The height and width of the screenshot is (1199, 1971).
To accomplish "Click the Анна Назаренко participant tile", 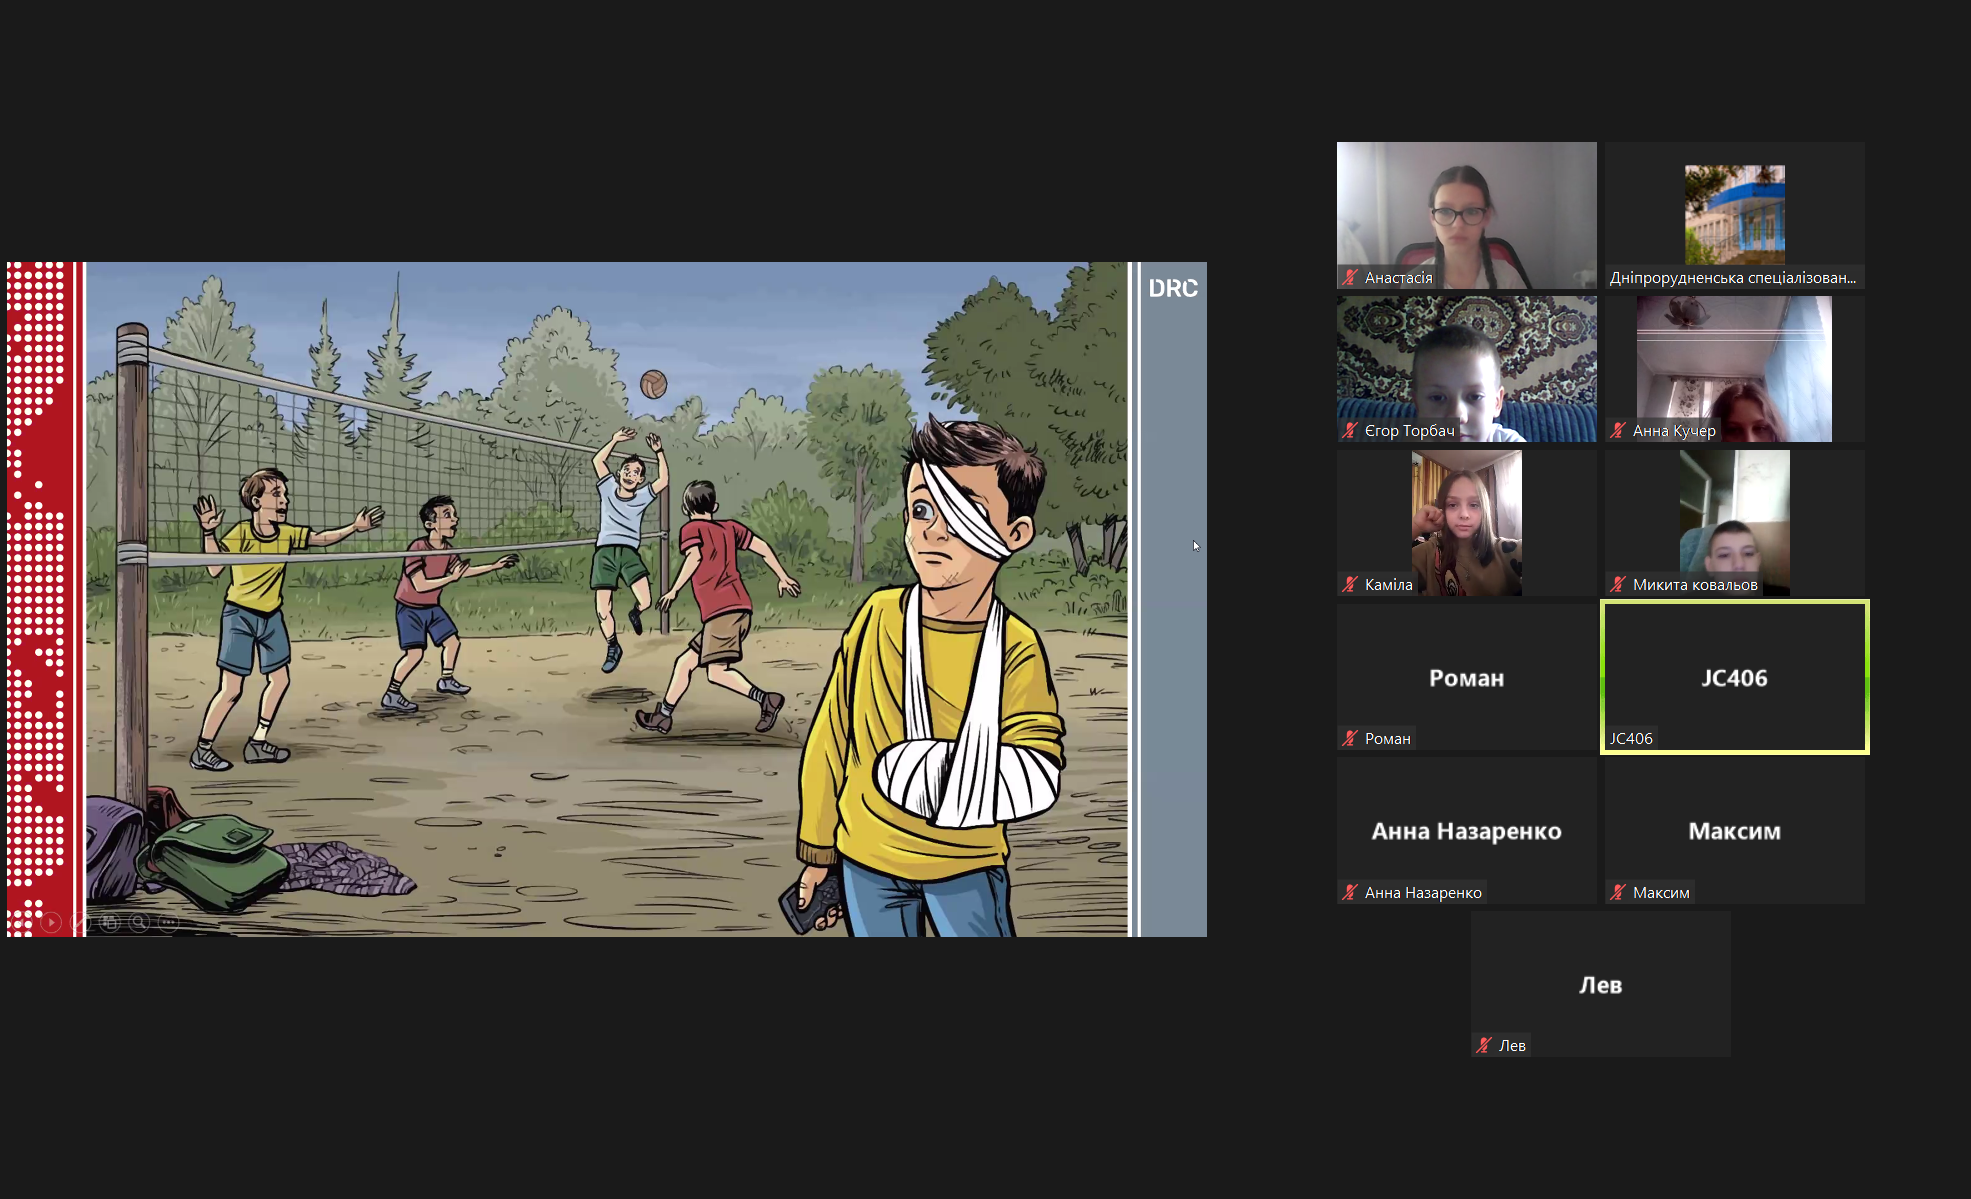I will [x=1466, y=831].
